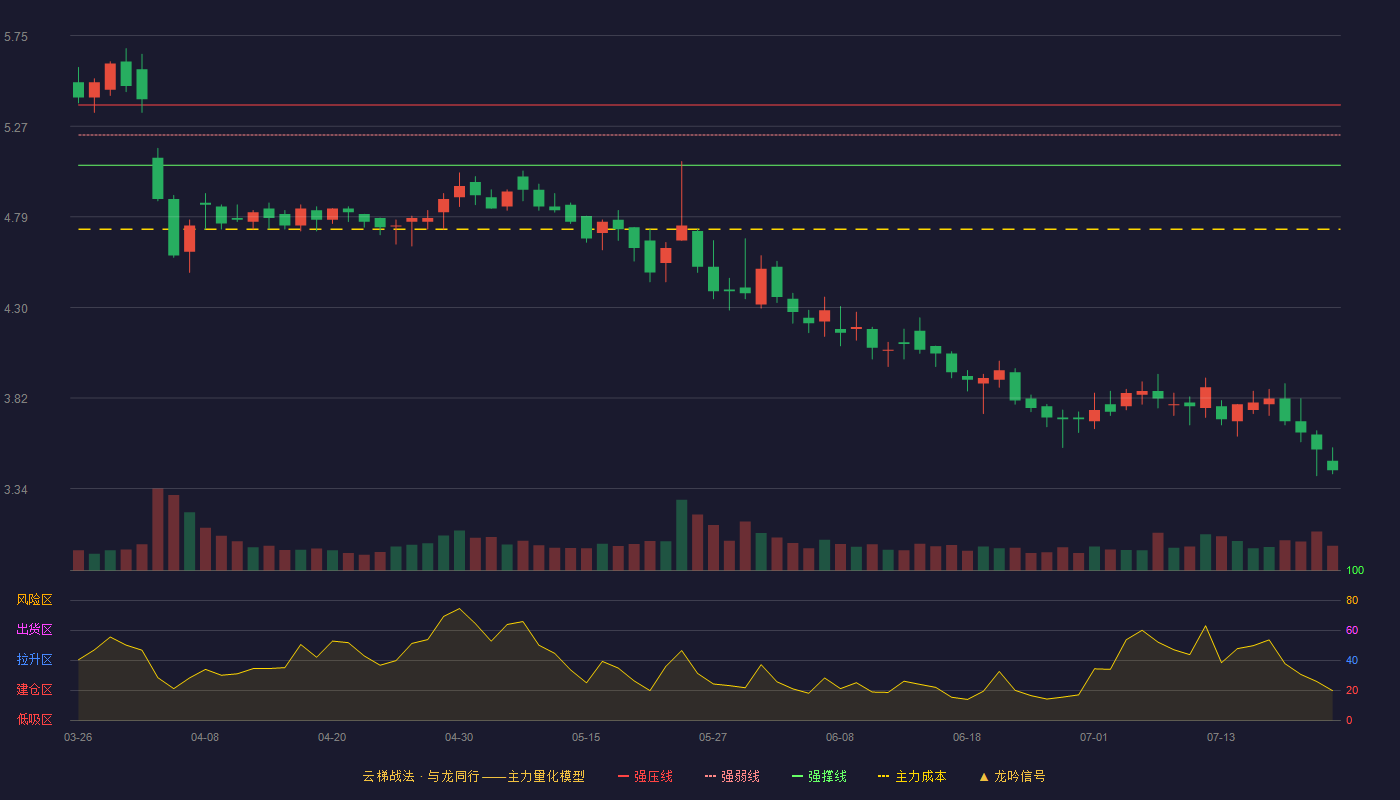Image resolution: width=1400 pixels, height=800 pixels.
Task: Toggle the 强撑线 legend item
Action: tap(819, 776)
